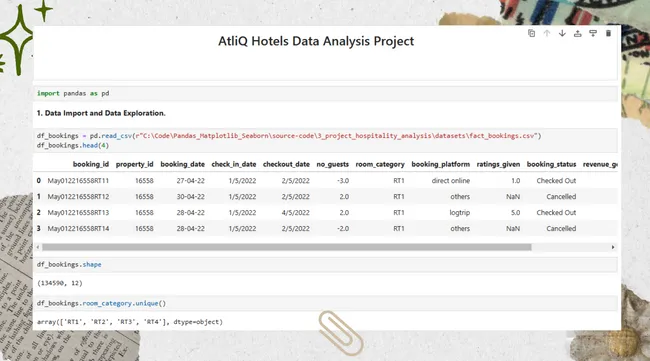Click the -2.0 guests value
650x361 pixels.
pyautogui.click(x=343, y=228)
